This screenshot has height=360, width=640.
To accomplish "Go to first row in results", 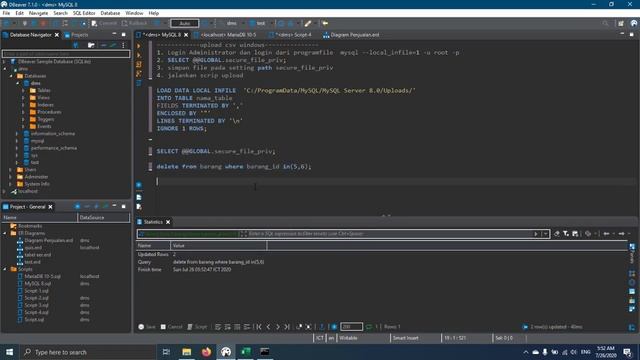I will point(259,327).
